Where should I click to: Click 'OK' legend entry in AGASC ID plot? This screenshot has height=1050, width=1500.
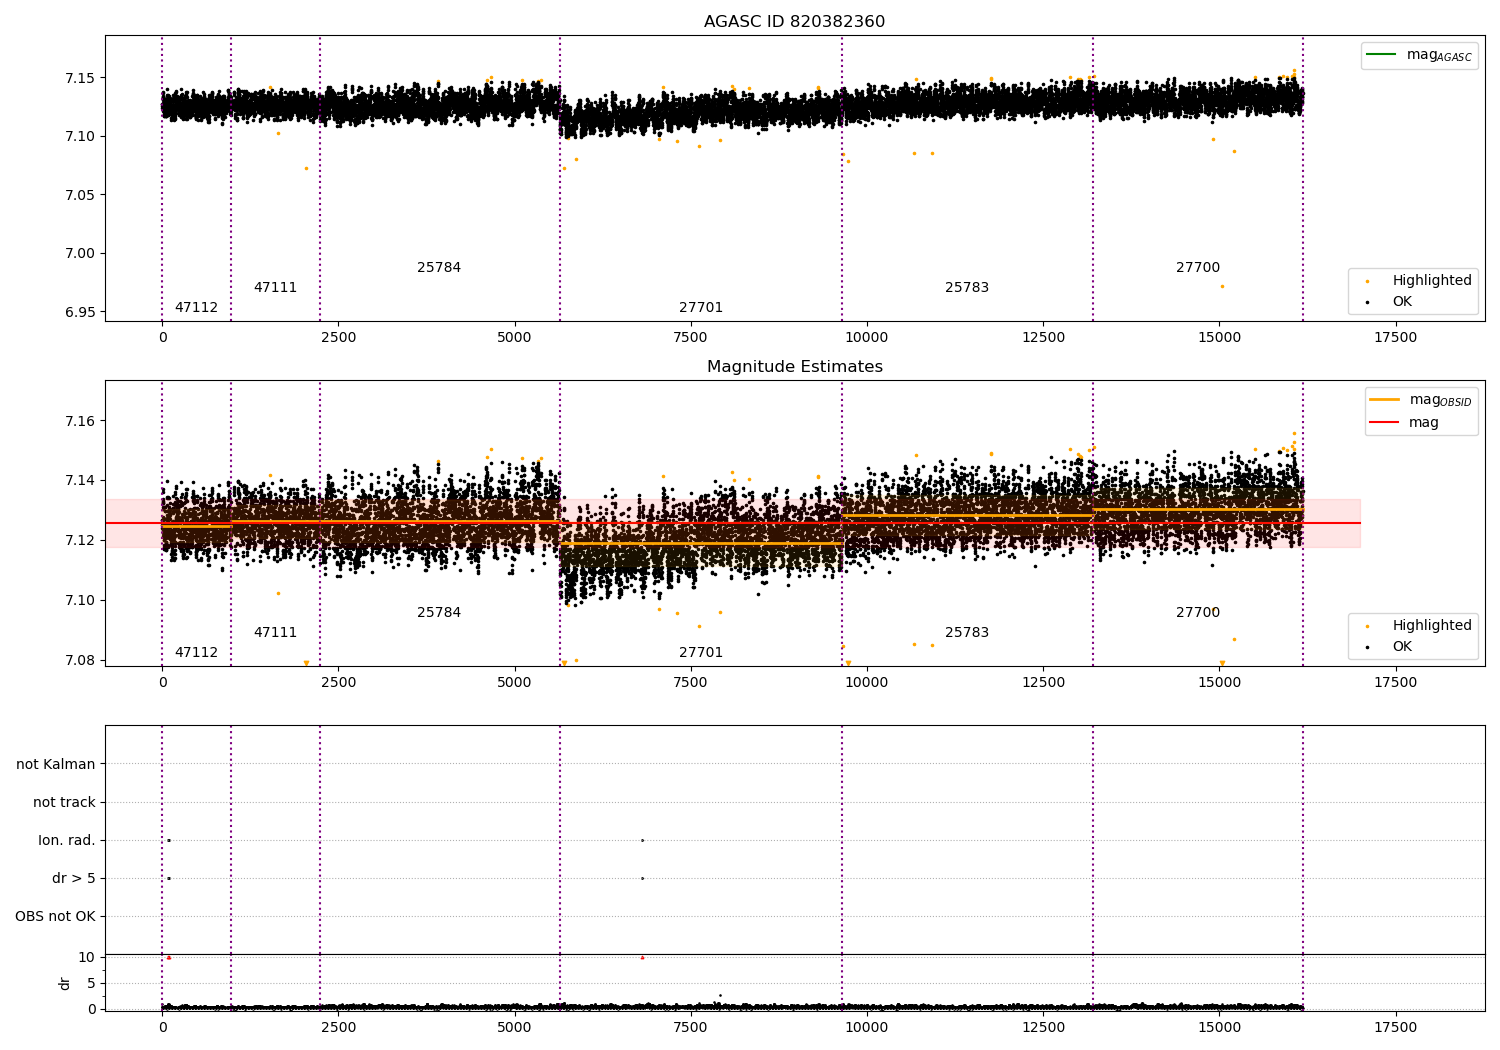tap(1390, 302)
